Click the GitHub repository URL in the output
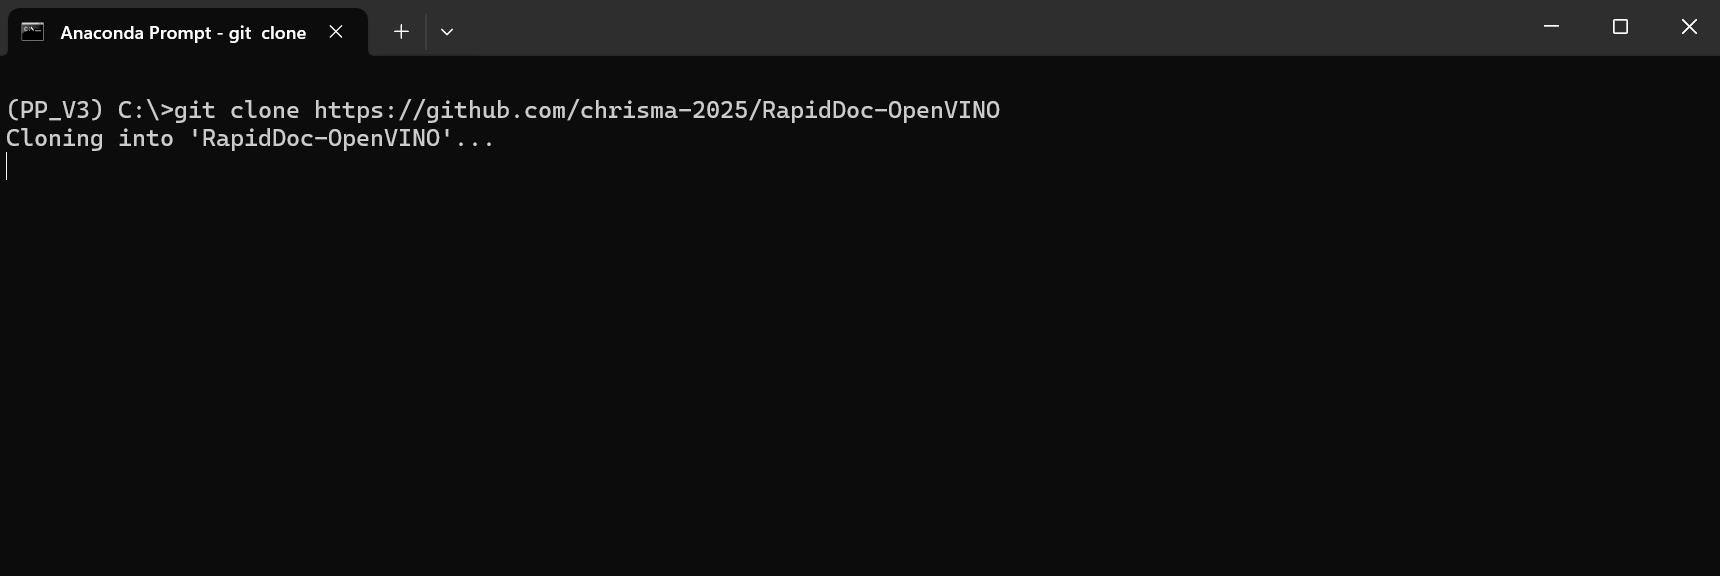The image size is (1720, 576). (x=655, y=110)
